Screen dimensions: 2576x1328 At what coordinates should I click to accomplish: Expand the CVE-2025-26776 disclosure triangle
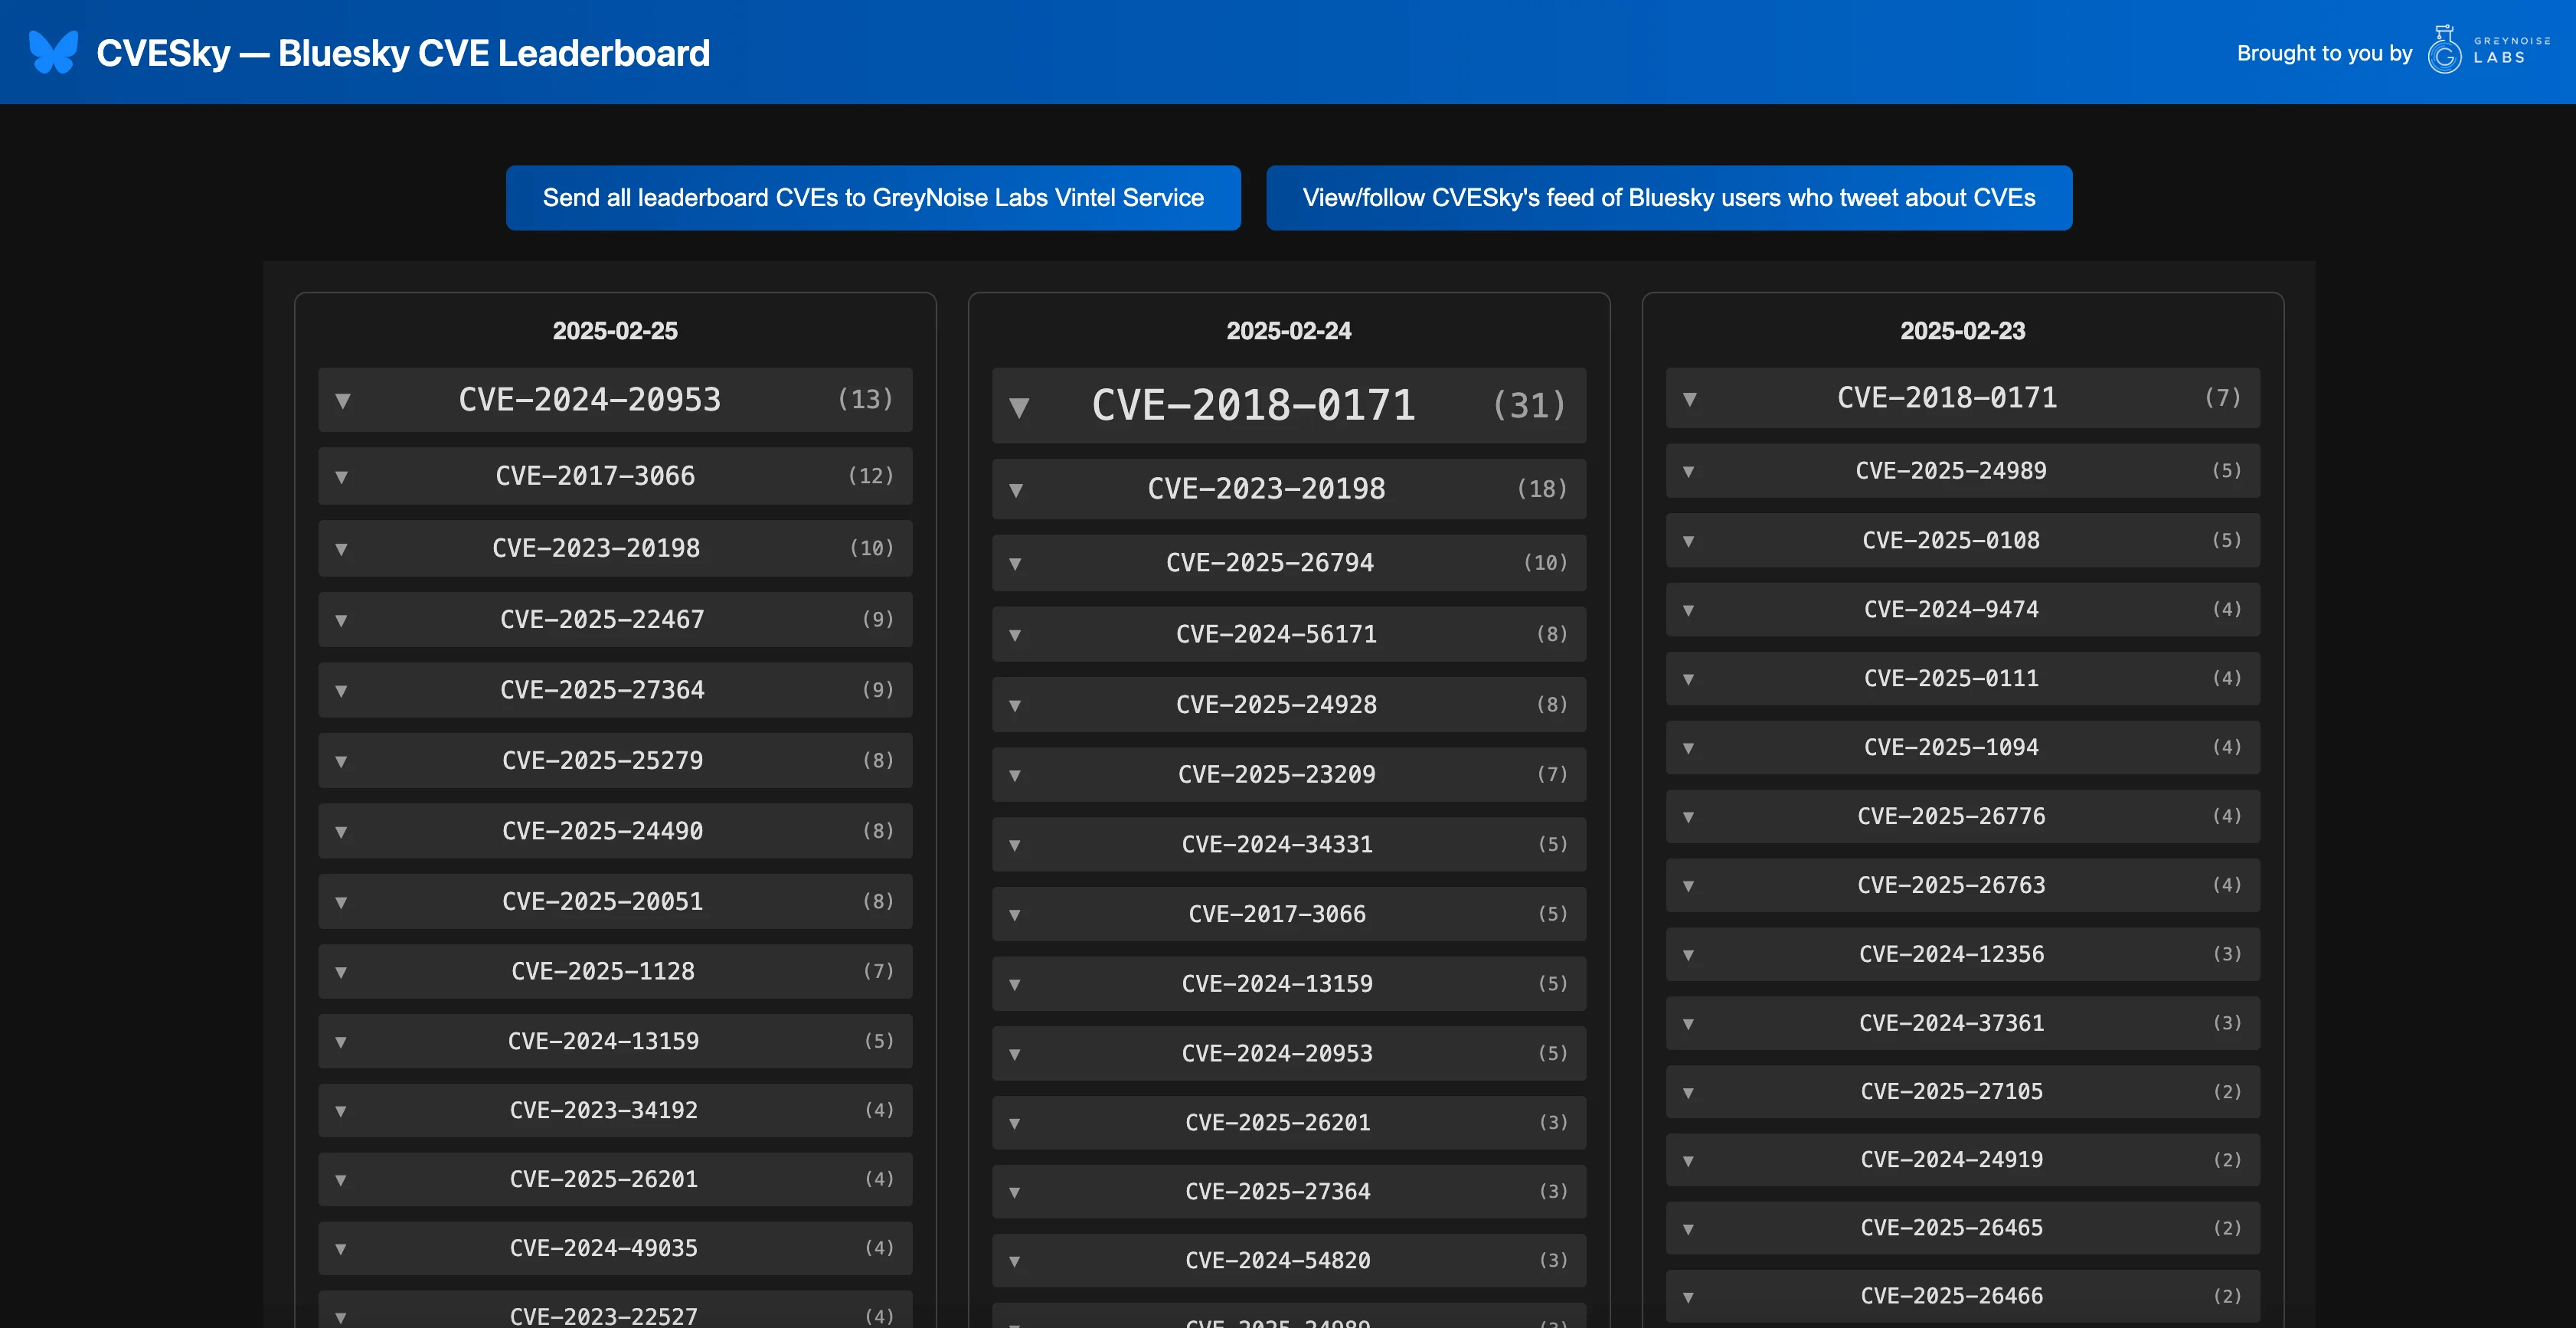pos(1689,817)
